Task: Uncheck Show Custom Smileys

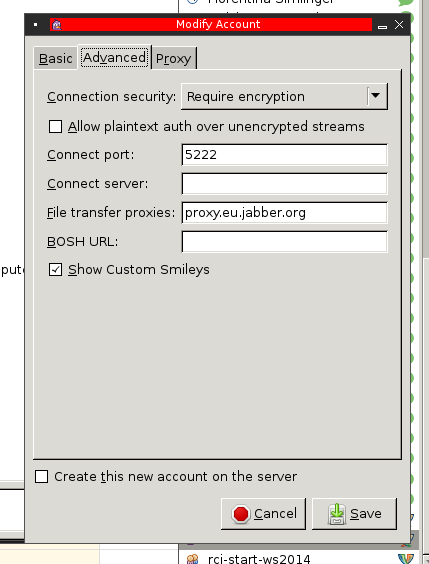Action: point(55,270)
